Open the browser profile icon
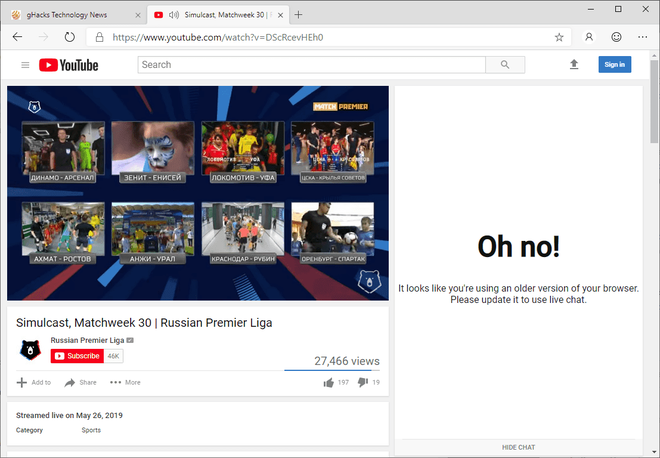This screenshot has width=660, height=458. click(x=589, y=37)
